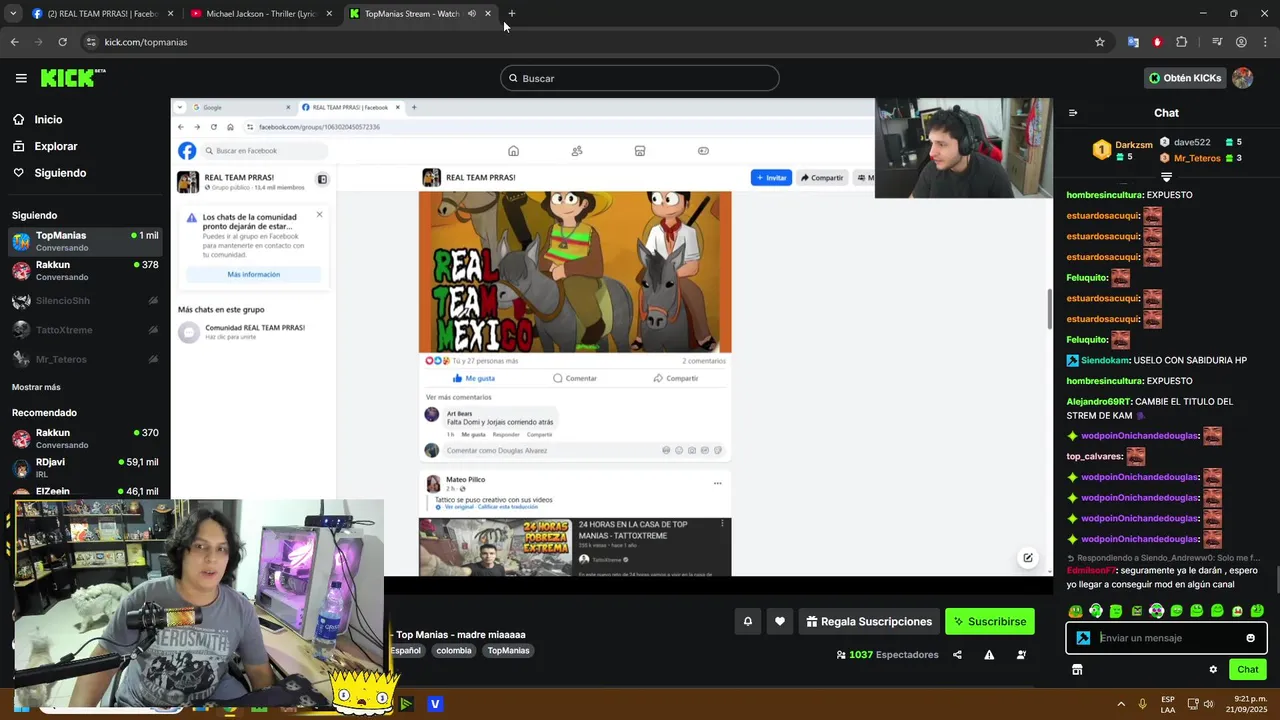Screen dimensions: 1280x720
Task: Open emoji picker in chat input
Action: 1250,638
